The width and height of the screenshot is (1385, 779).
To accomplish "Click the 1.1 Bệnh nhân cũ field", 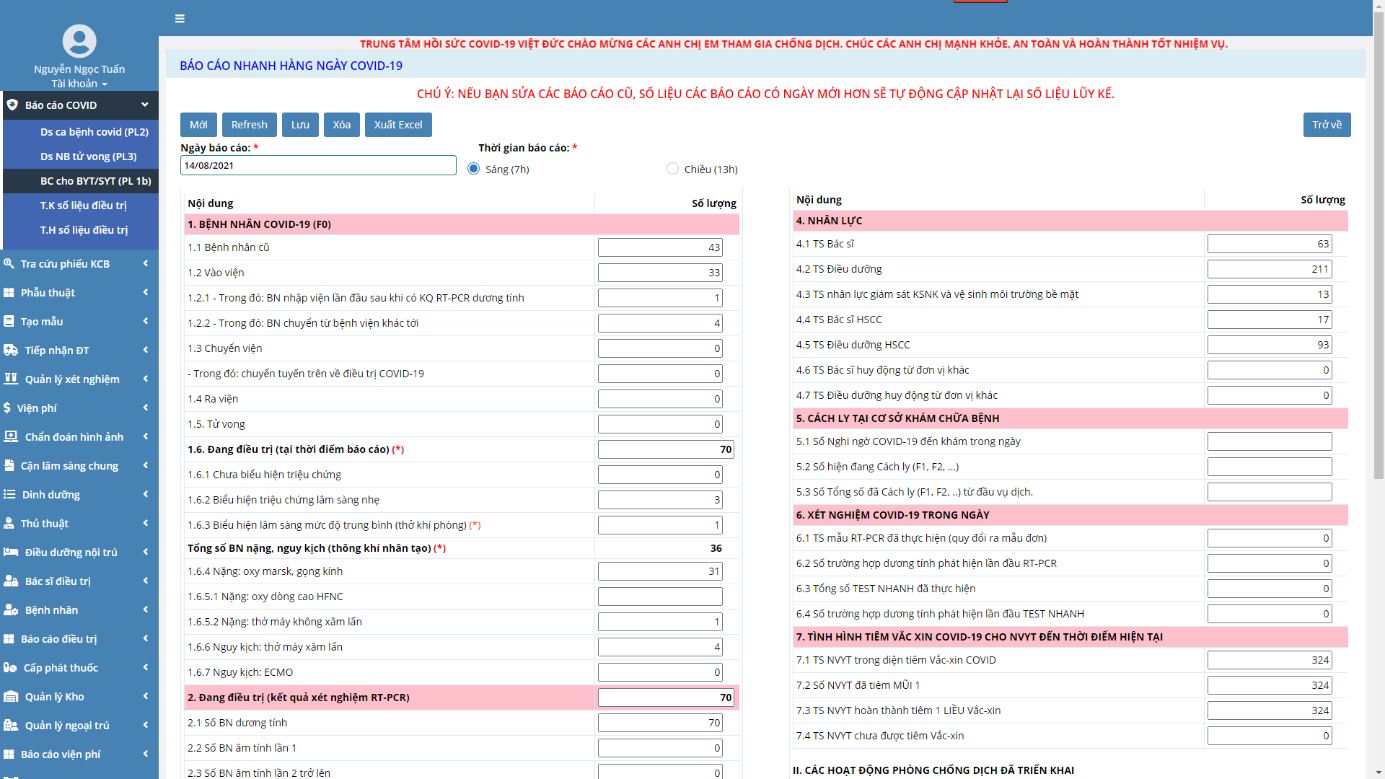I will coord(660,247).
